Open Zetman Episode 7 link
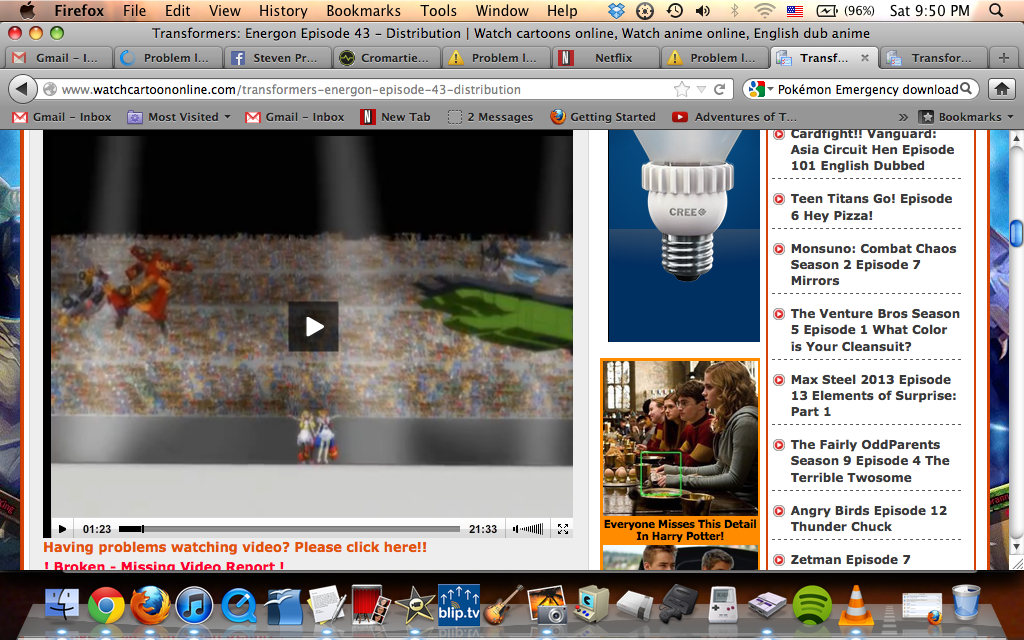The image size is (1024, 640). (850, 560)
